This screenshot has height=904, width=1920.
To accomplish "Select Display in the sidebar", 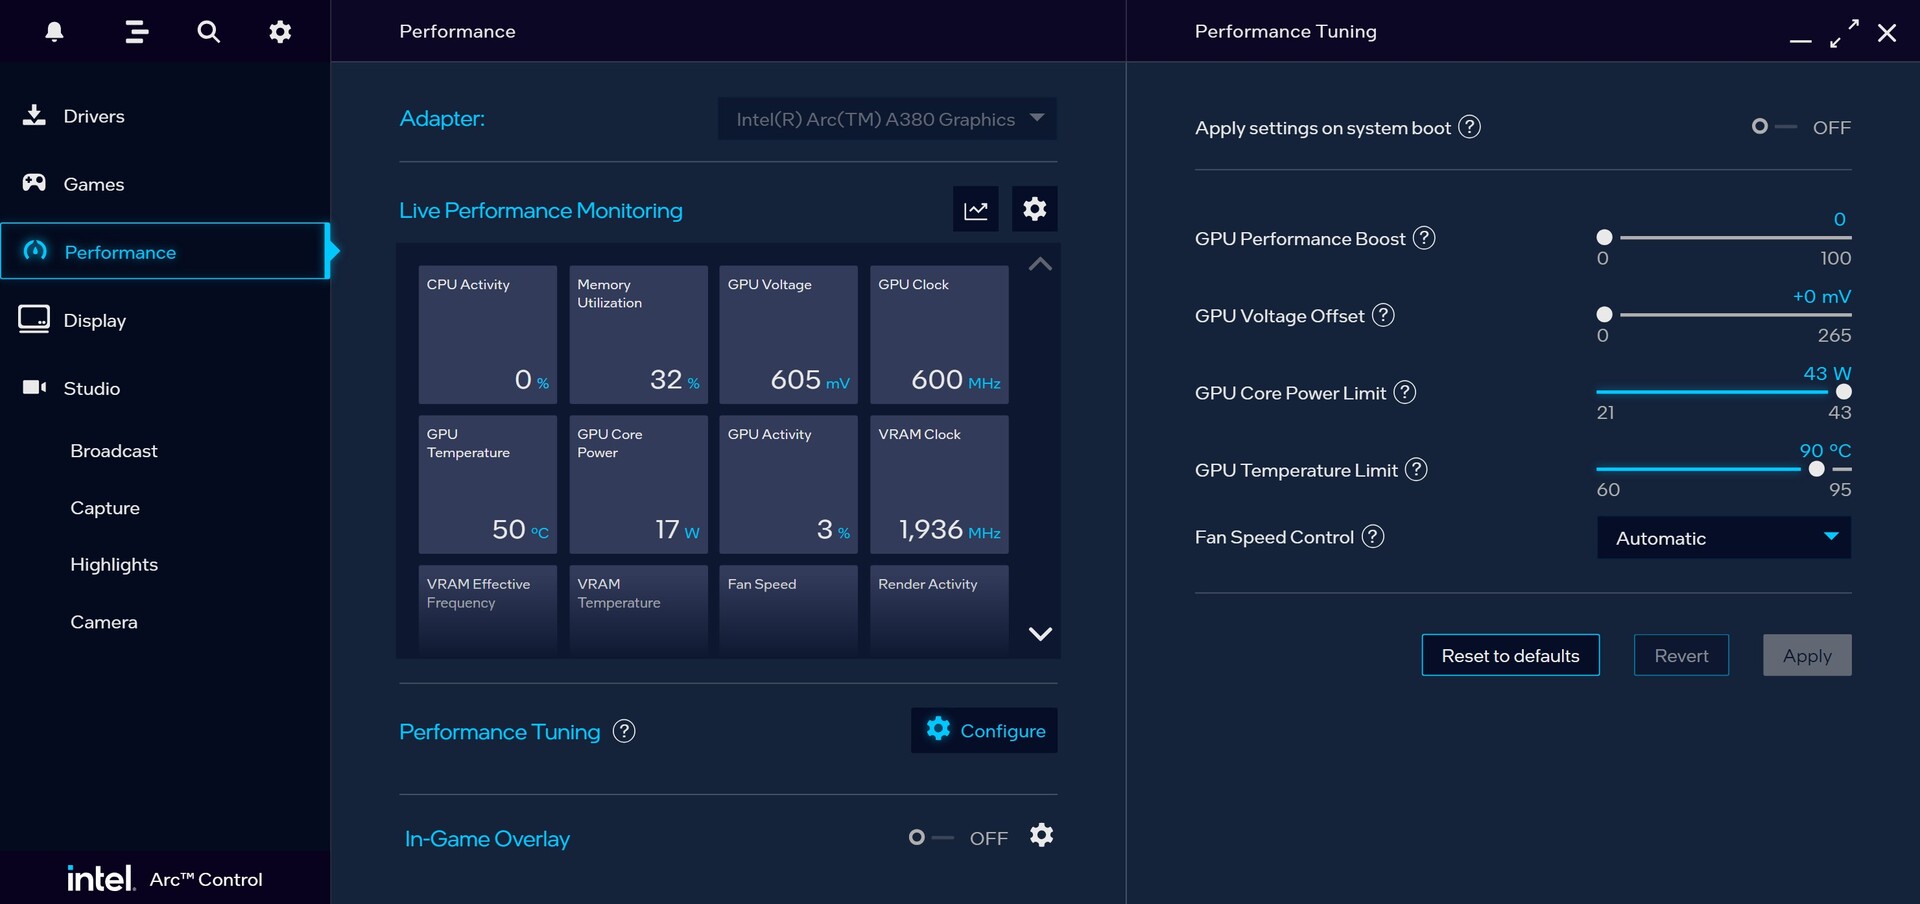I will click(x=94, y=321).
